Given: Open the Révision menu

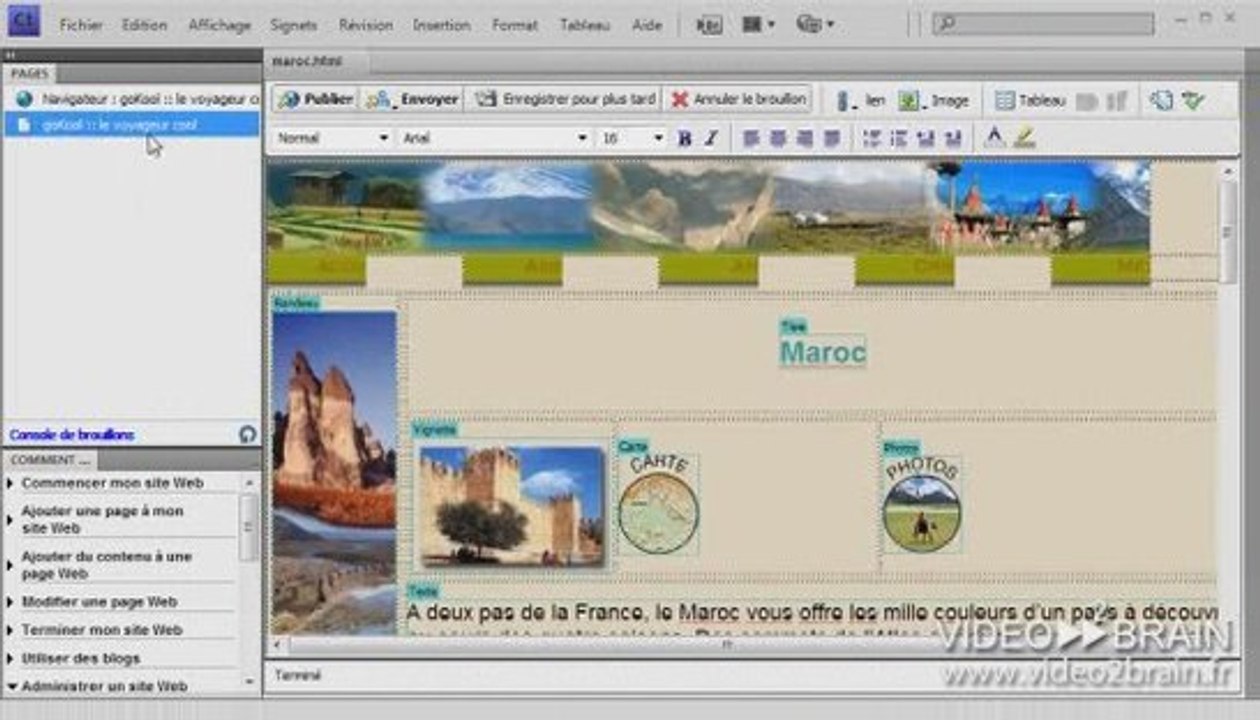Looking at the screenshot, I should [365, 25].
